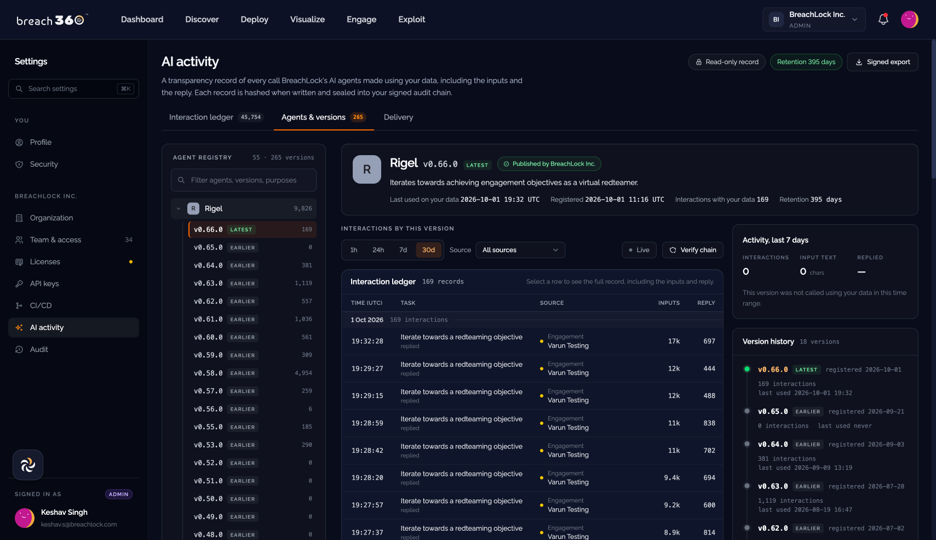Select version v0.58.0 in registry
Screen dimensions: 936x540
[253, 373]
